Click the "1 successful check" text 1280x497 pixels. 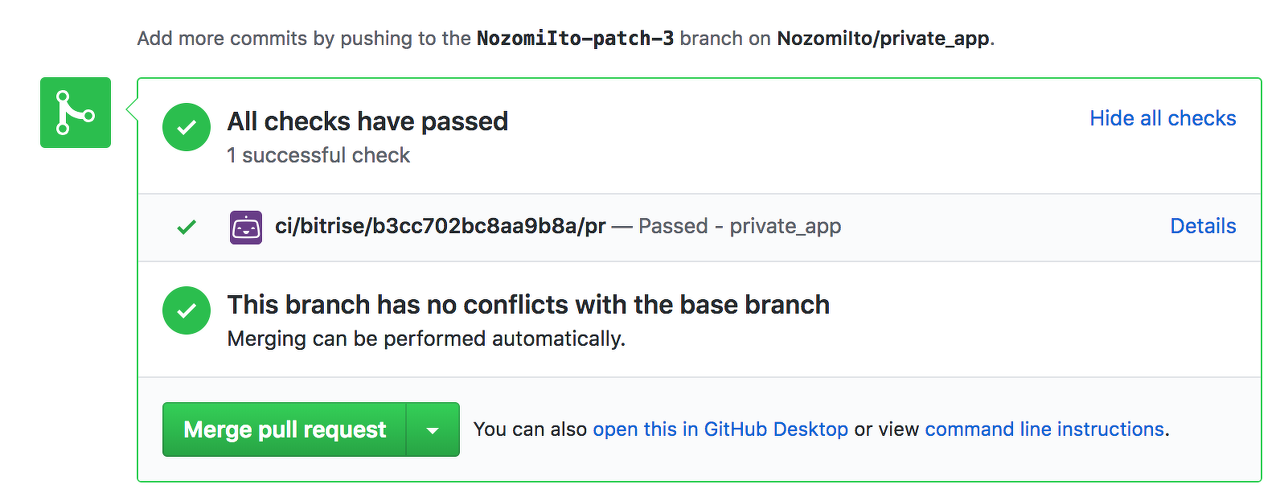[319, 155]
